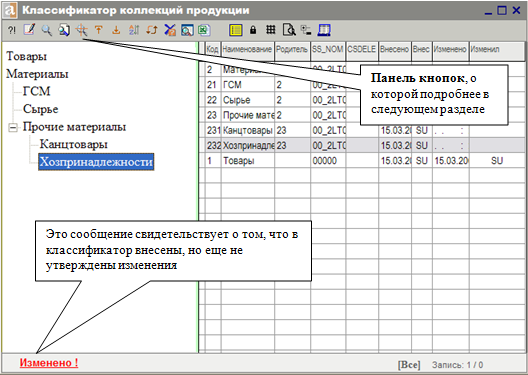Image resolution: width=528 pixels, height=375 pixels.
Task: Click the yellow list view icon
Action: [x=236, y=30]
